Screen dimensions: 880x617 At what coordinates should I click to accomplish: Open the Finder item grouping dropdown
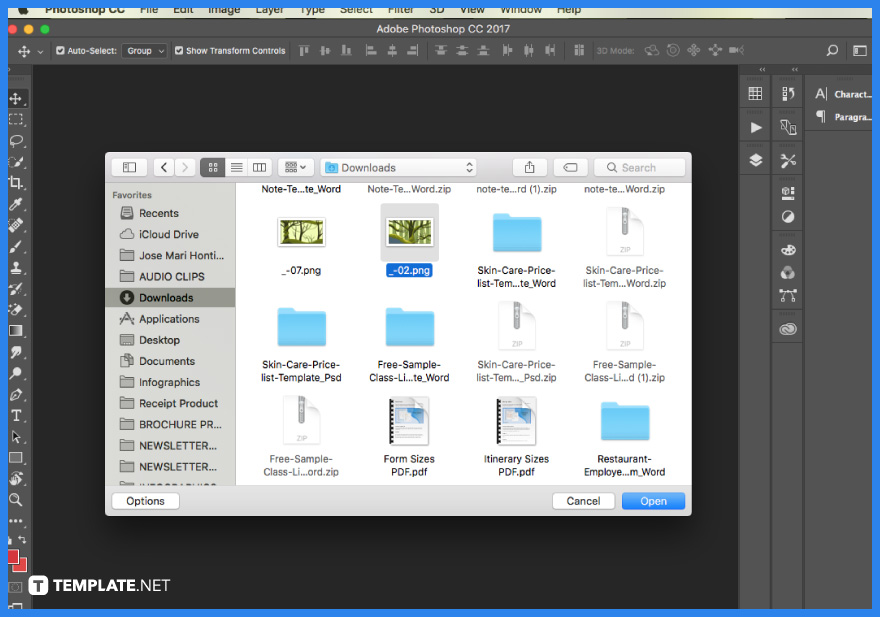click(x=293, y=167)
